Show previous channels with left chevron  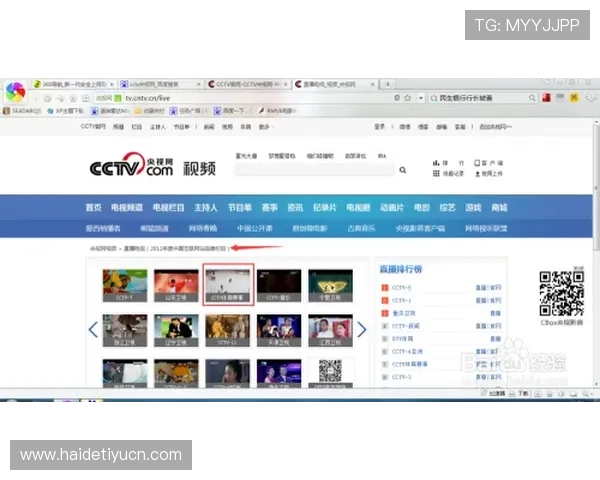93,330
